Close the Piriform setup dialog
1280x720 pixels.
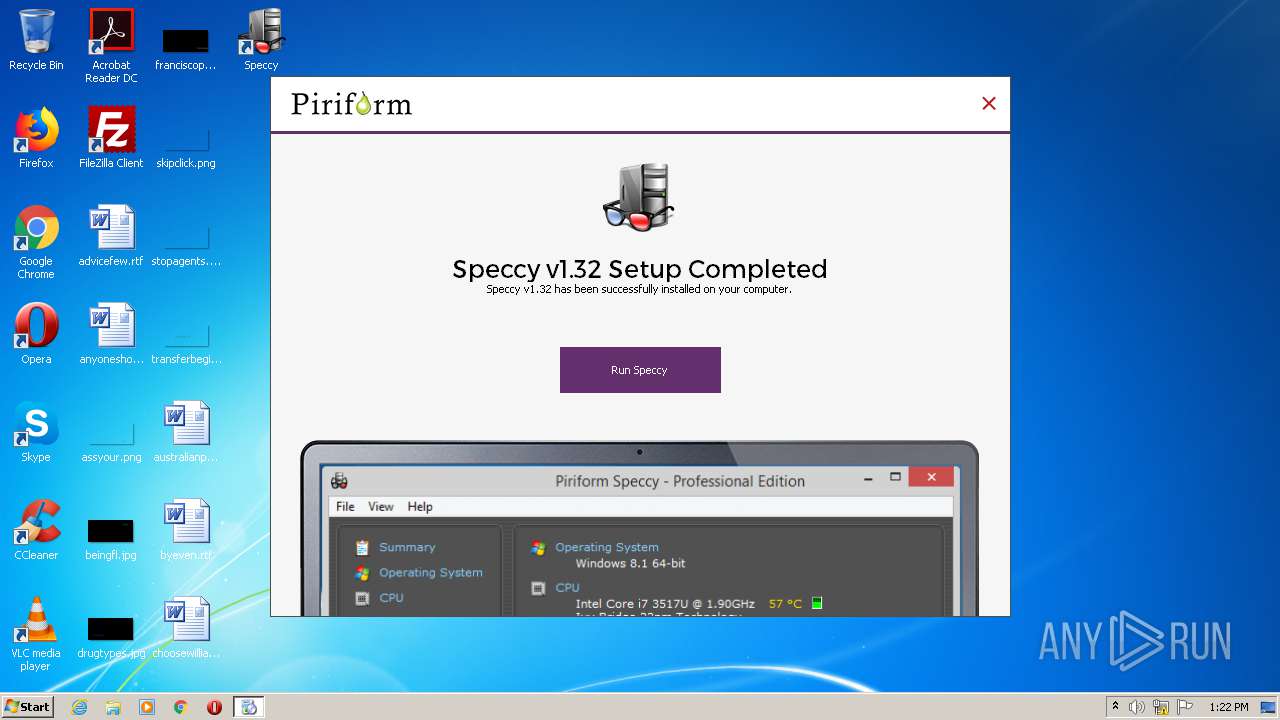click(x=989, y=103)
